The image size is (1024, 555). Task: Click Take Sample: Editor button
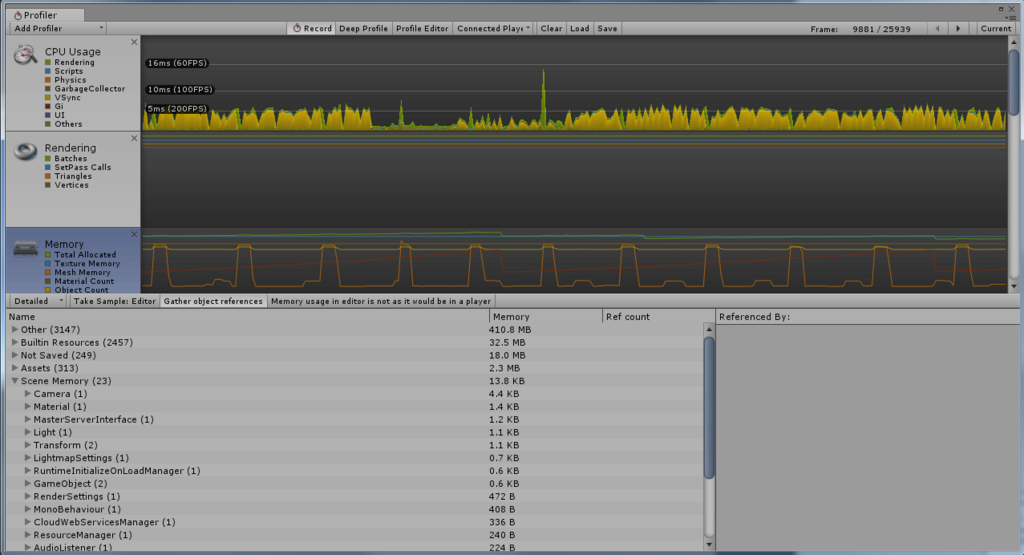114,301
